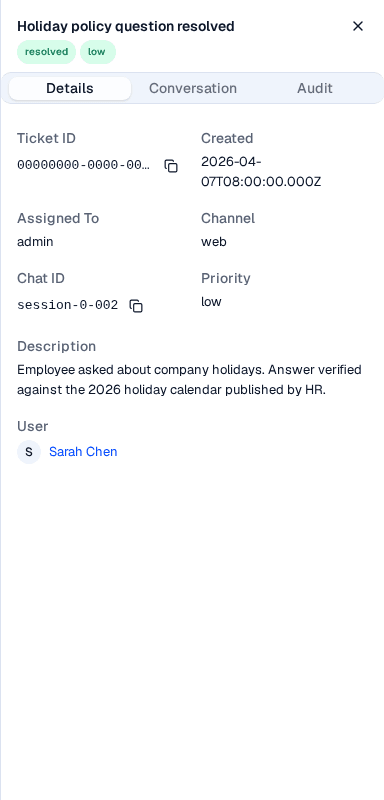Click the resolved status badge
This screenshot has width=384, height=800.
tap(46, 52)
